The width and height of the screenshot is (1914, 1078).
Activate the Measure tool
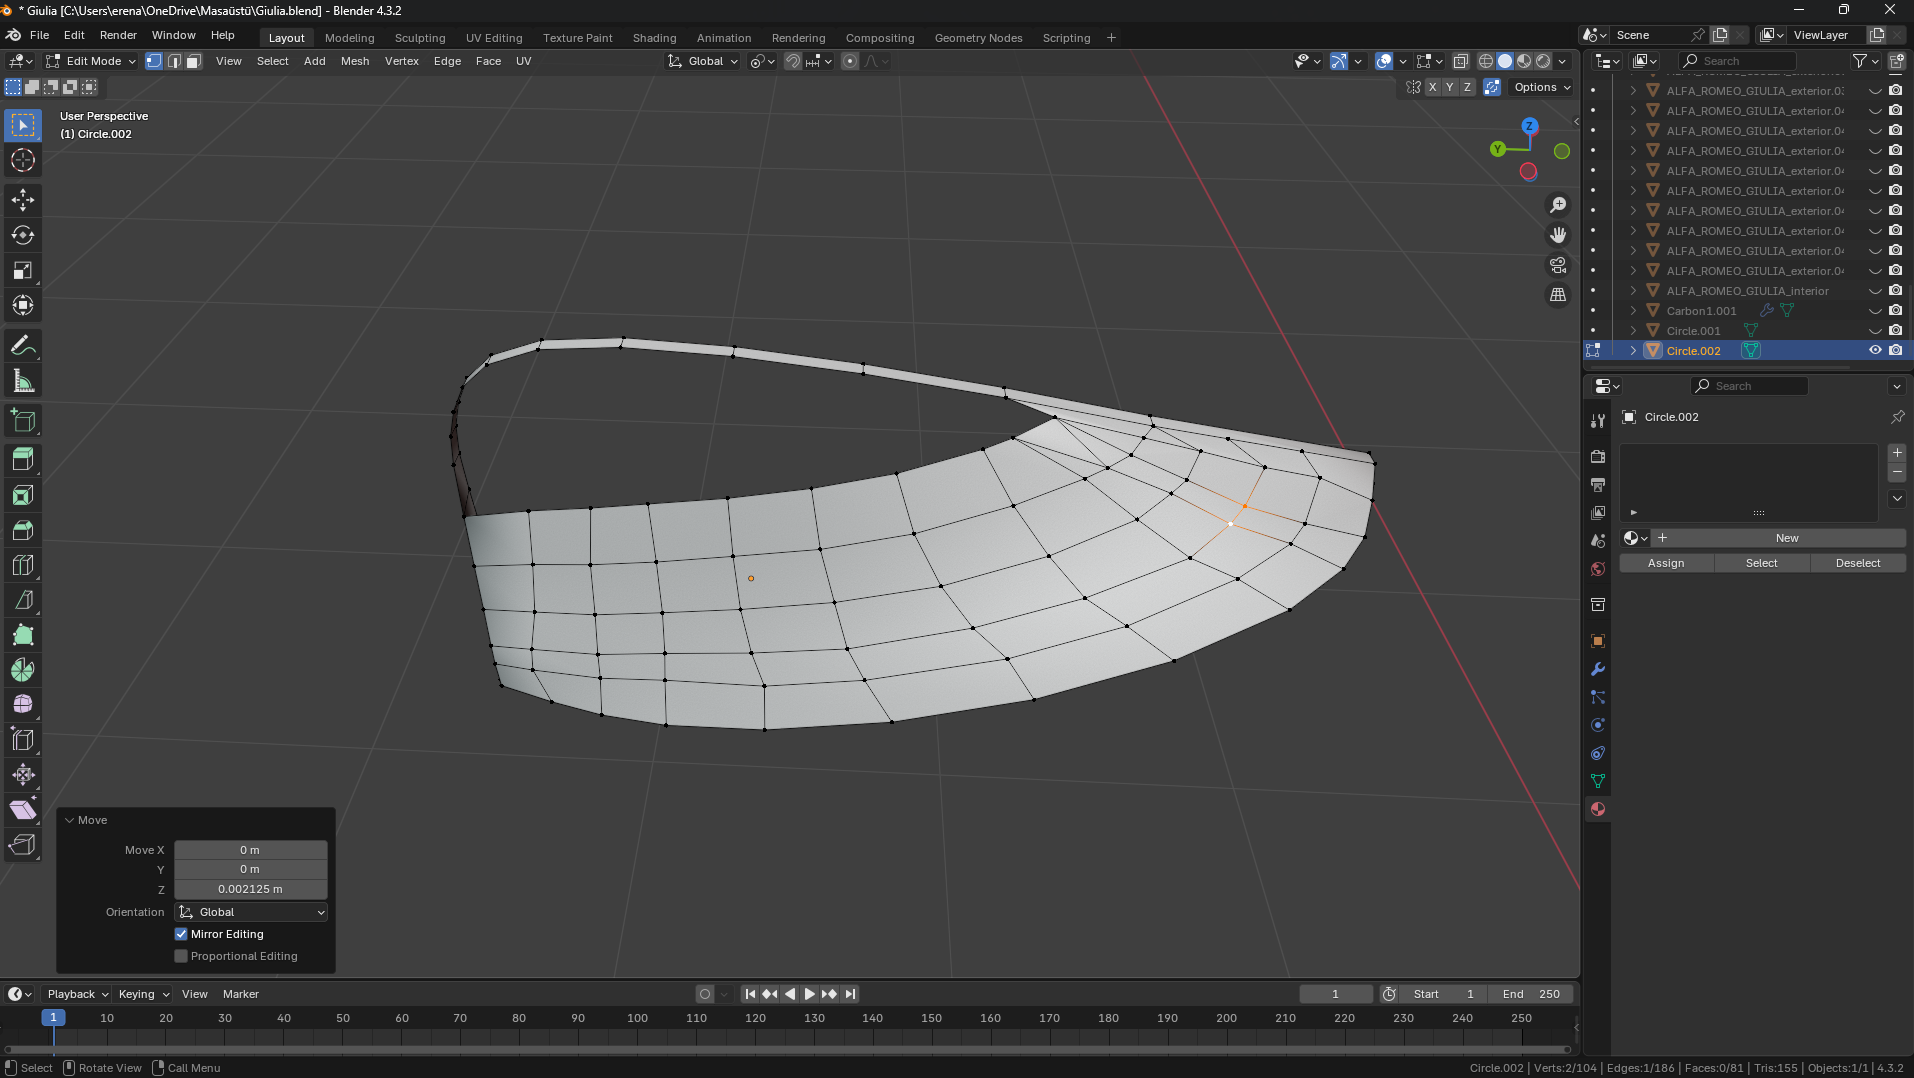pos(23,381)
